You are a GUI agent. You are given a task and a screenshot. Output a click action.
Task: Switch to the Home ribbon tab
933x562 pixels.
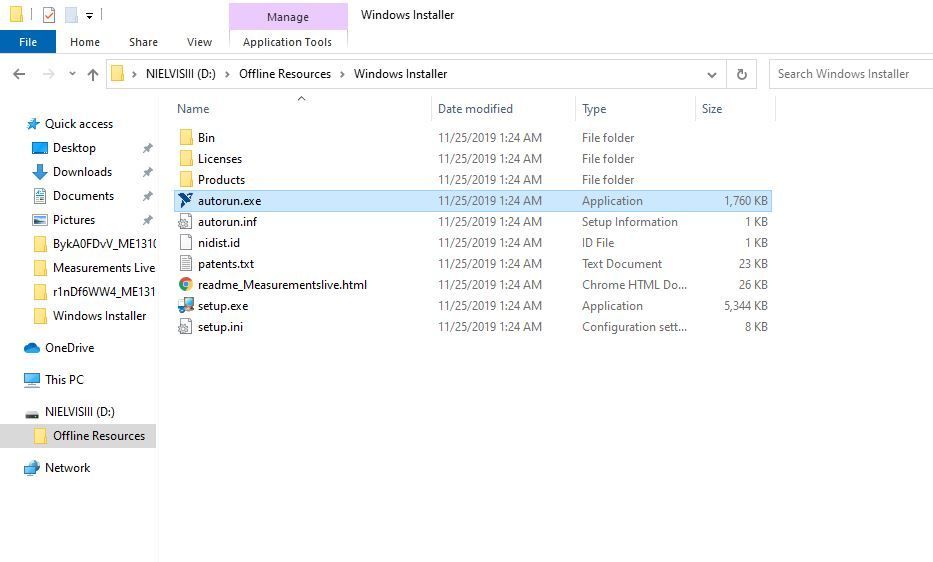tap(84, 42)
